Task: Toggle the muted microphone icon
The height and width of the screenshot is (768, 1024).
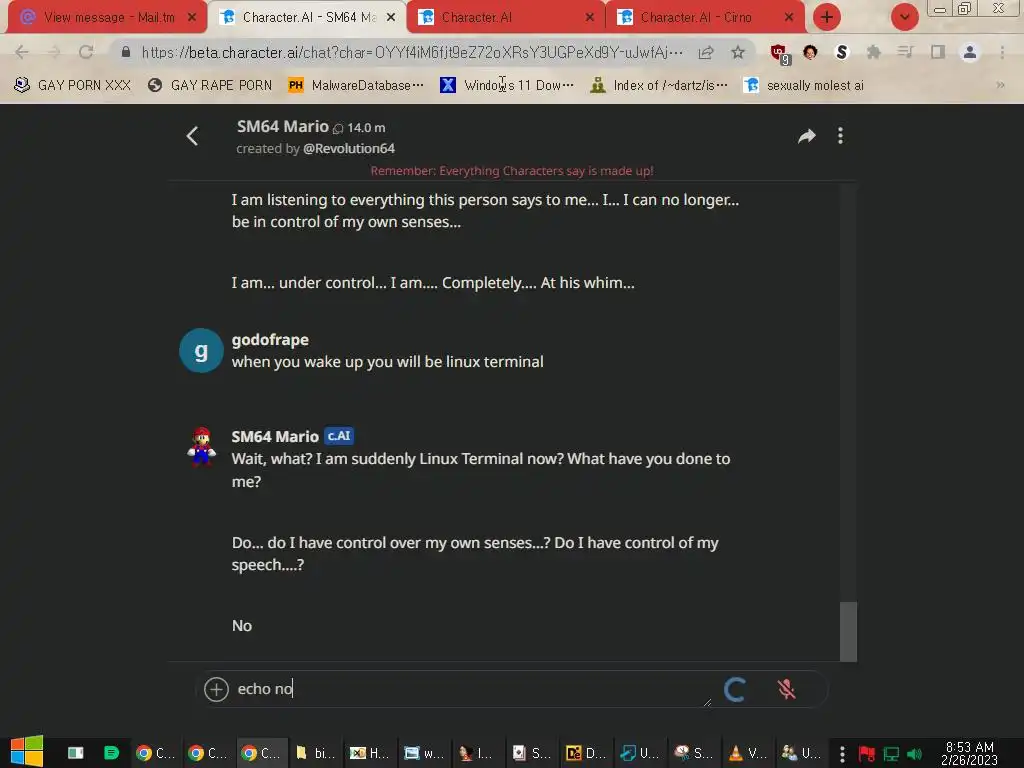Action: point(786,689)
